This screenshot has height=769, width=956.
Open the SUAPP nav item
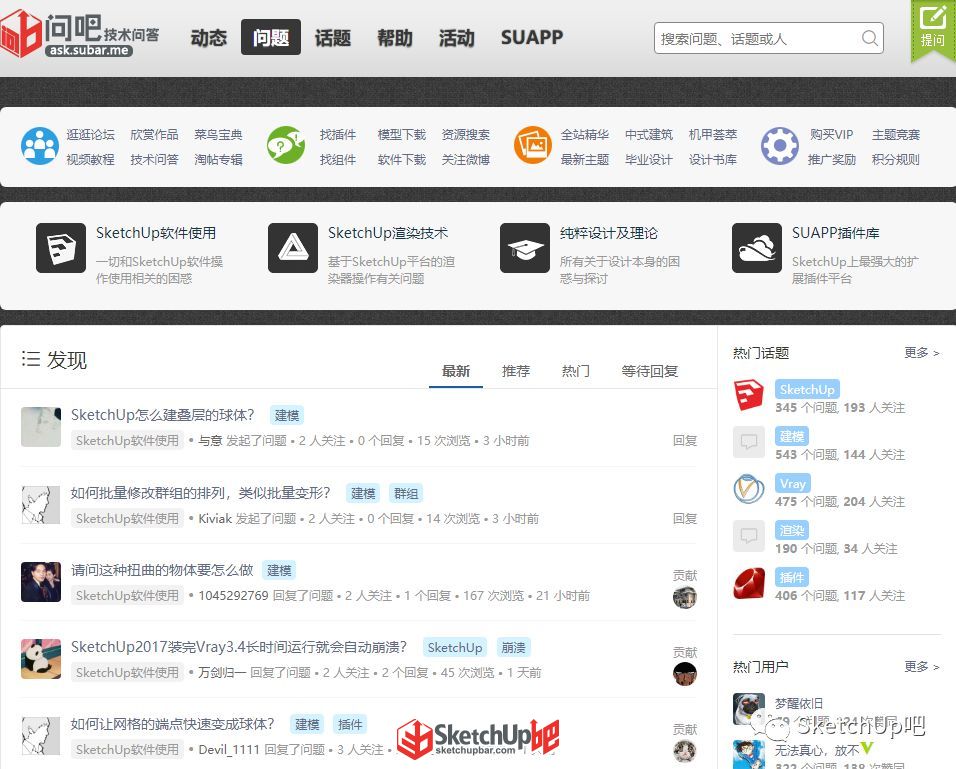532,38
